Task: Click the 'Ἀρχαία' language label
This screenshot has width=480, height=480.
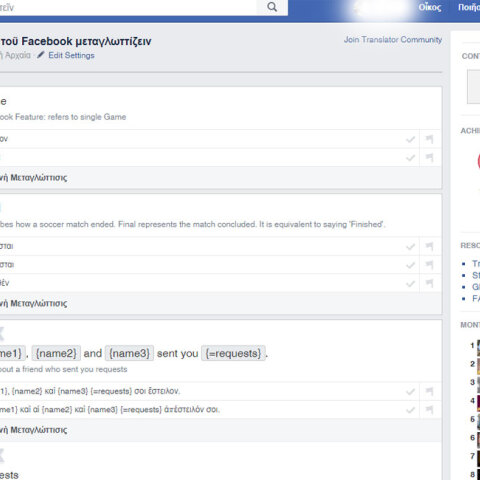Action: 18,55
